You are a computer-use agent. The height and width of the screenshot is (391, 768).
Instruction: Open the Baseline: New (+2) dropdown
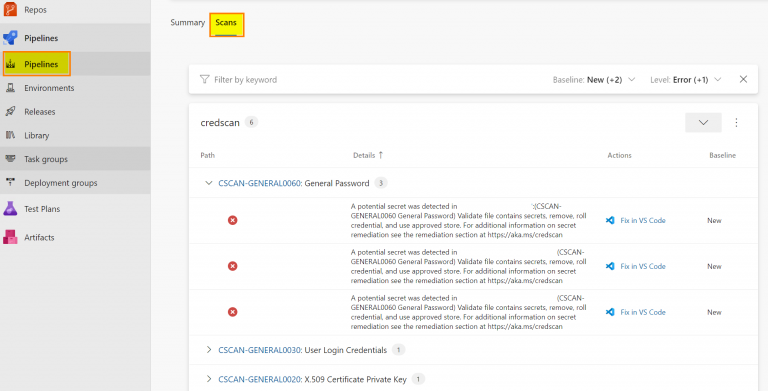594,79
